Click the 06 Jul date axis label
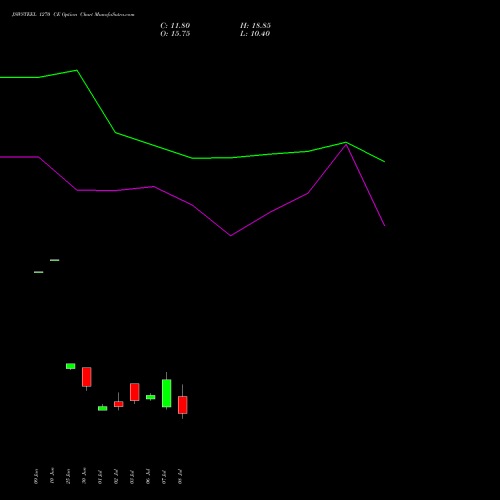 [x=148, y=477]
